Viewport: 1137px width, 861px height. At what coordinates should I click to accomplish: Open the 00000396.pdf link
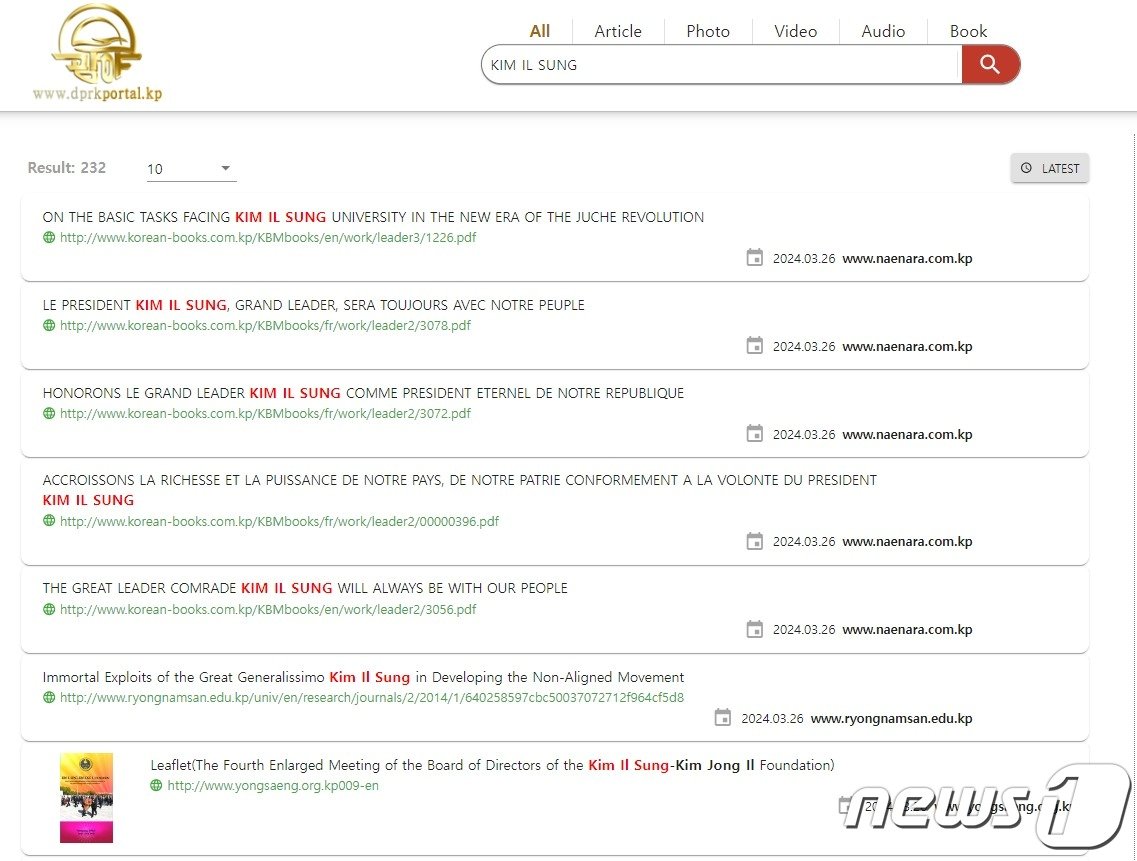[x=279, y=522]
